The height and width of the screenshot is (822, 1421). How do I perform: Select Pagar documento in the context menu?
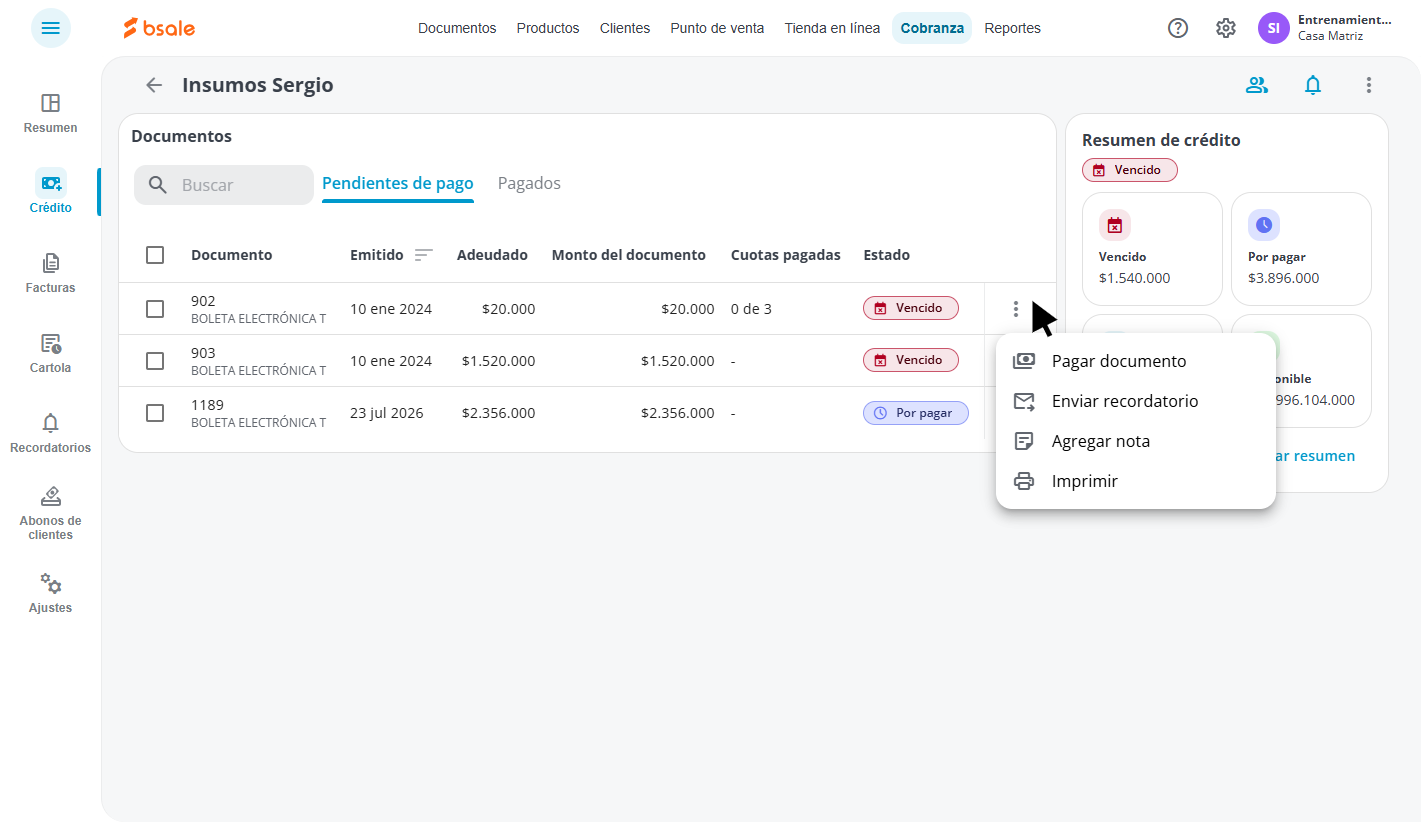point(1136,361)
